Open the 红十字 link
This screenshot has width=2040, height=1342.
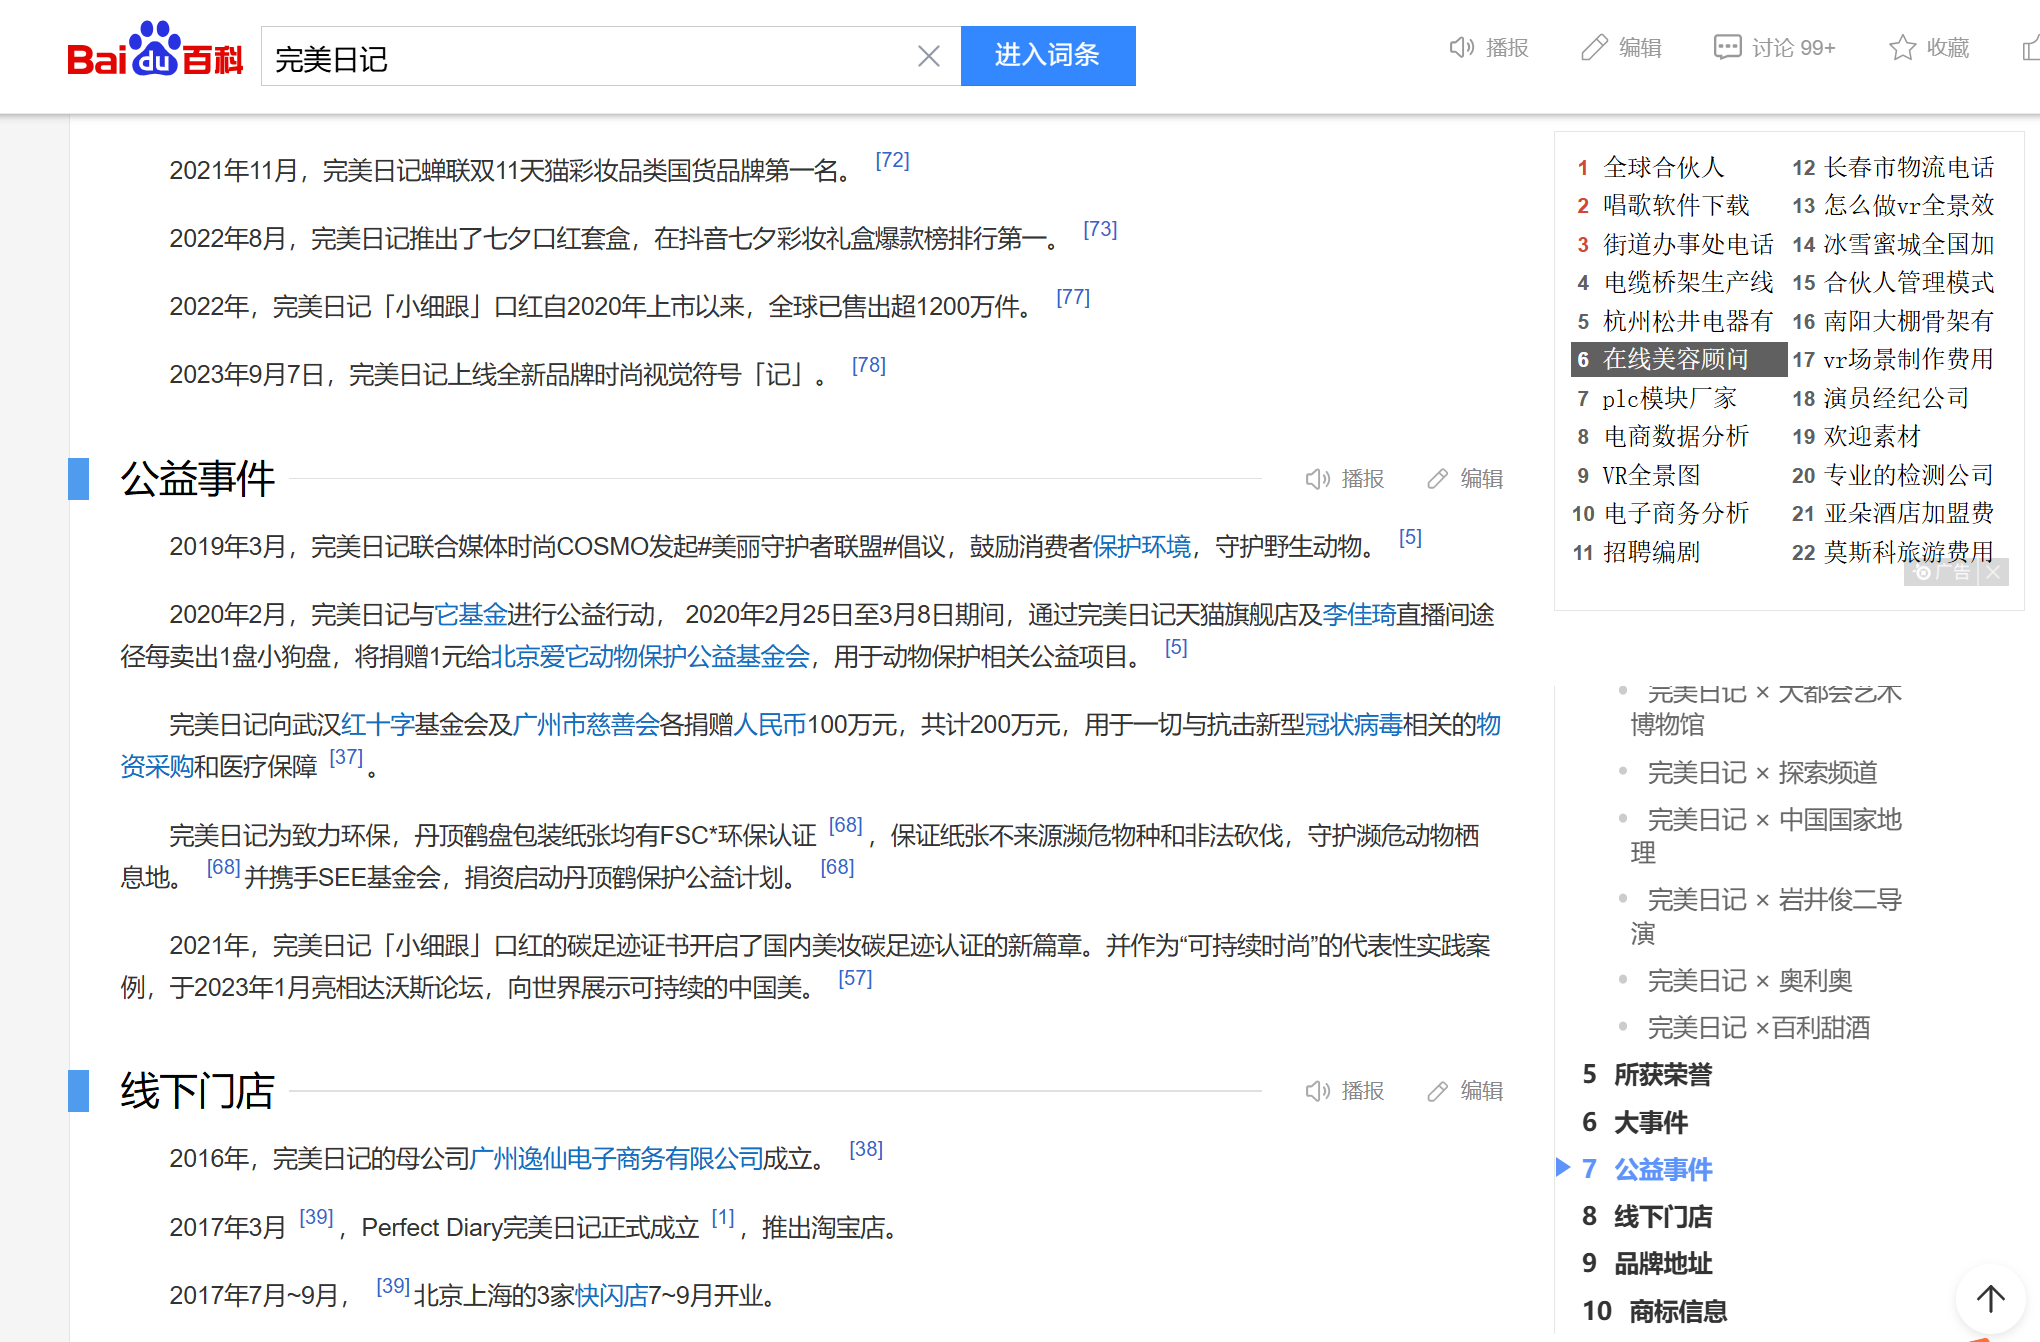pyautogui.click(x=377, y=725)
